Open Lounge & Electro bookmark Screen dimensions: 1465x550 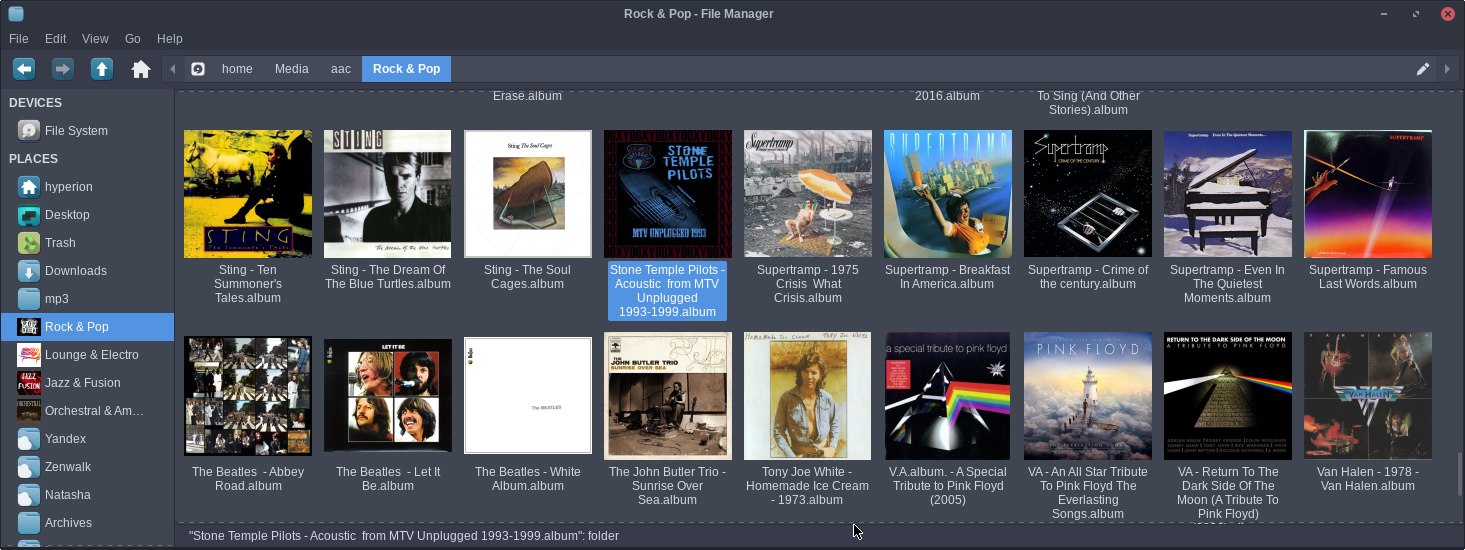91,355
